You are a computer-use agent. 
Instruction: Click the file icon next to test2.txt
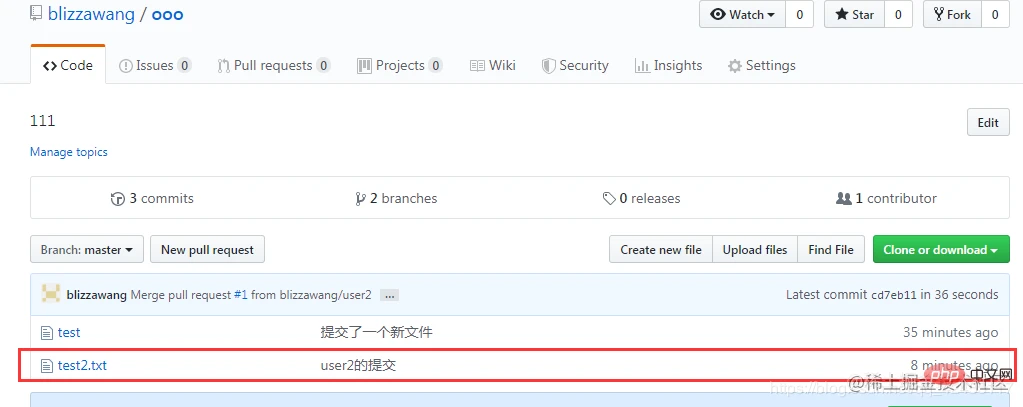[46, 366]
